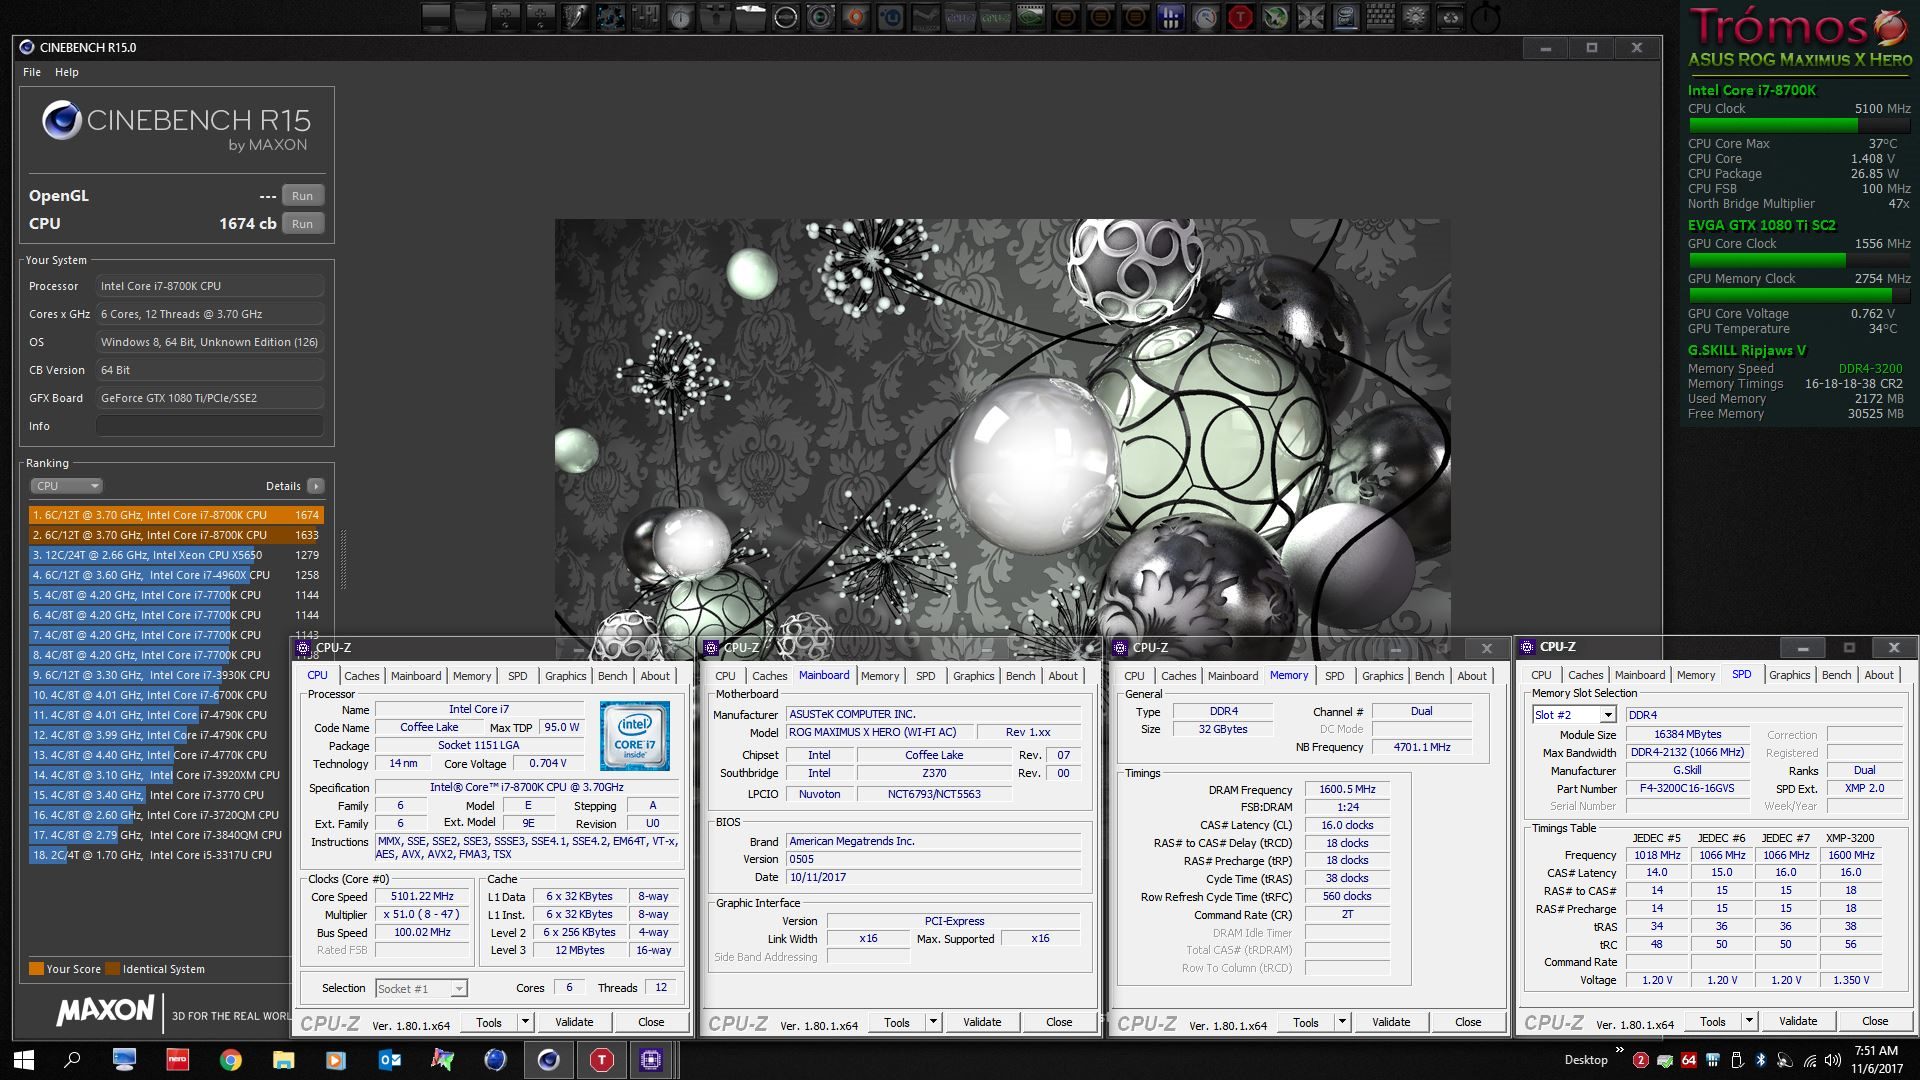Screen dimensions: 1920x1080
Task: Launch Google Chrome from the taskbar
Action: pyautogui.click(x=231, y=1059)
